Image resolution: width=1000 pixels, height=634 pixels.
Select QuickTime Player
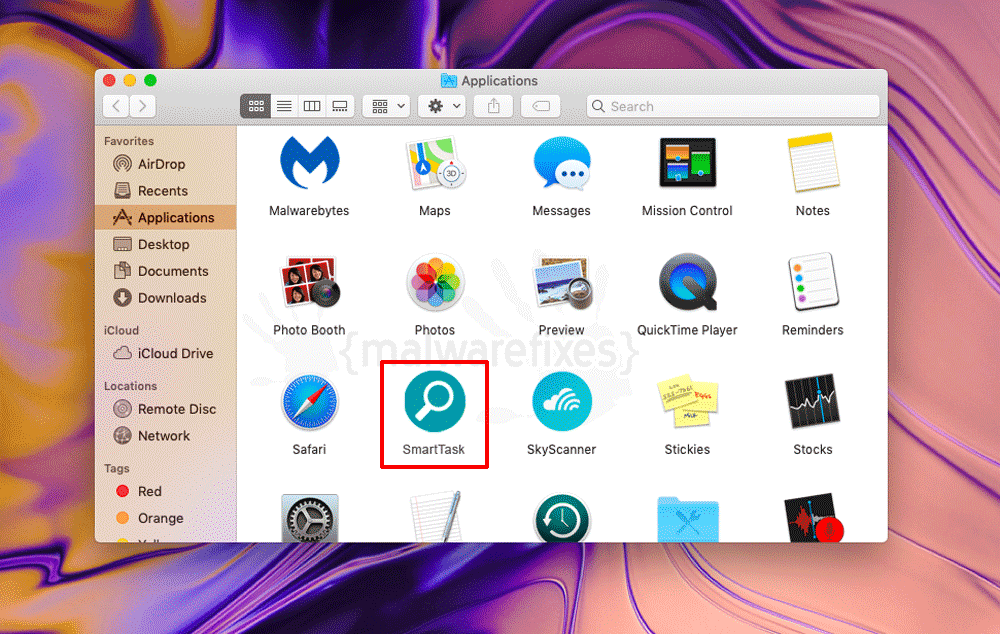[x=687, y=282]
